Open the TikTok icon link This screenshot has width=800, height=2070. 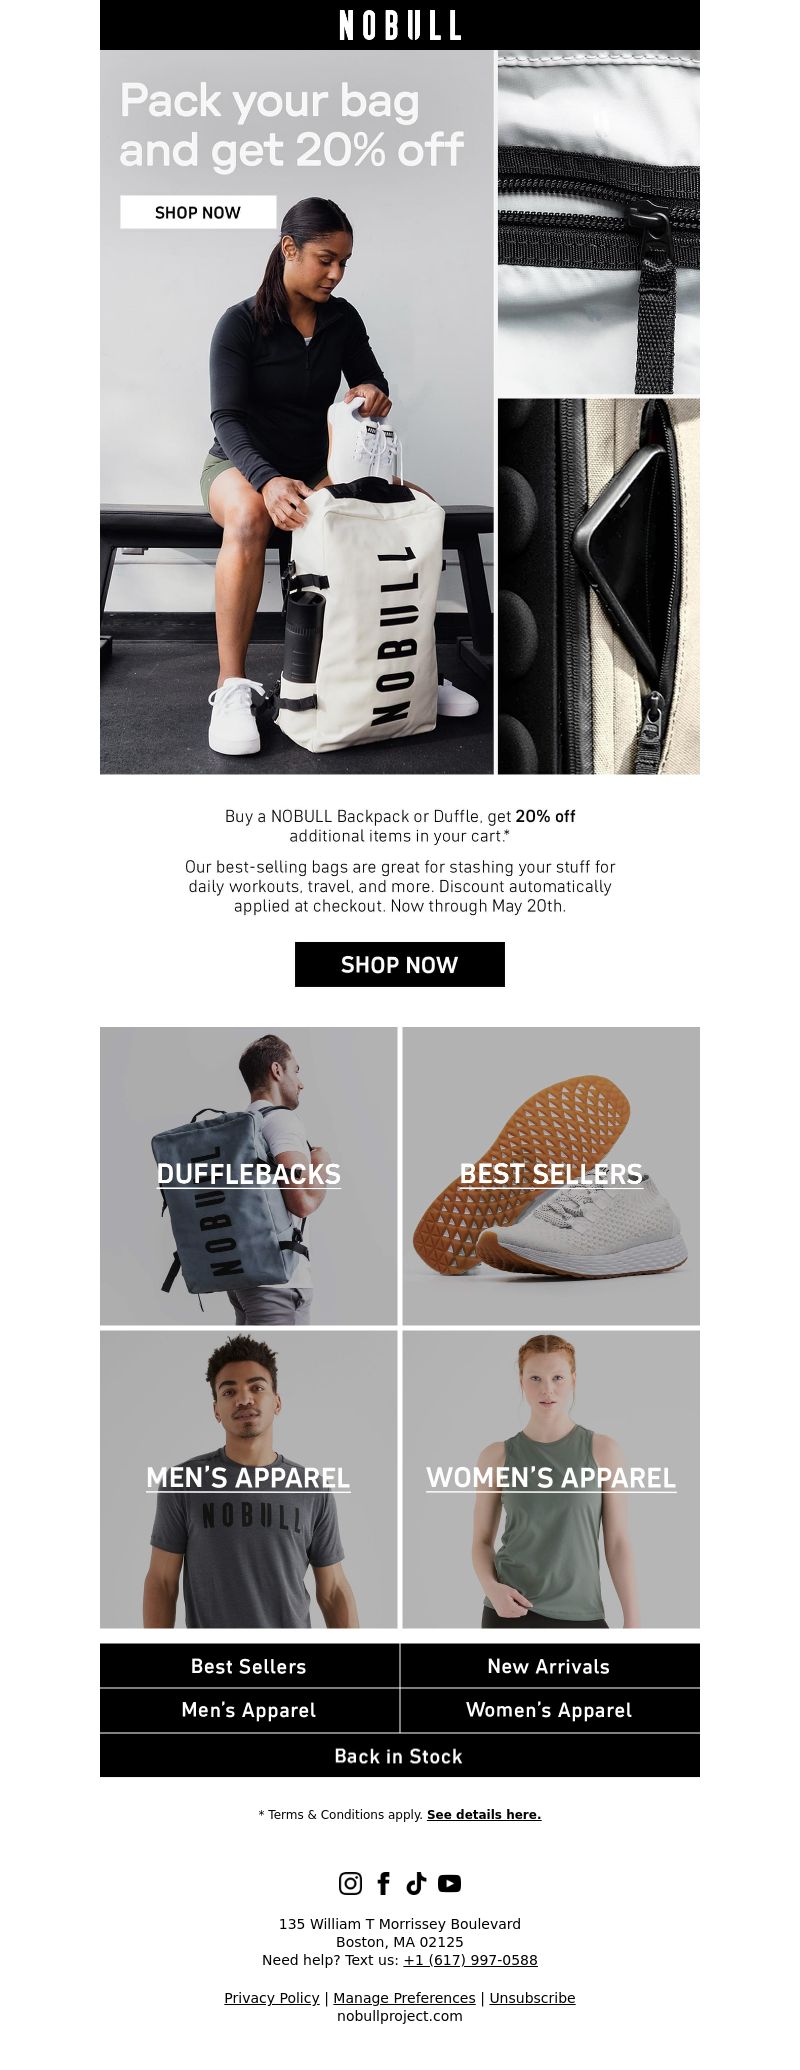click(x=416, y=1883)
